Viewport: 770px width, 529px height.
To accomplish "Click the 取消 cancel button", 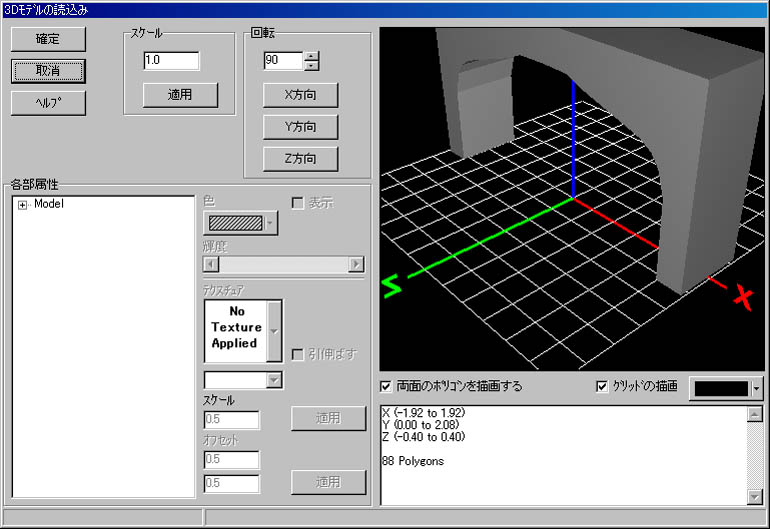I will (48, 71).
